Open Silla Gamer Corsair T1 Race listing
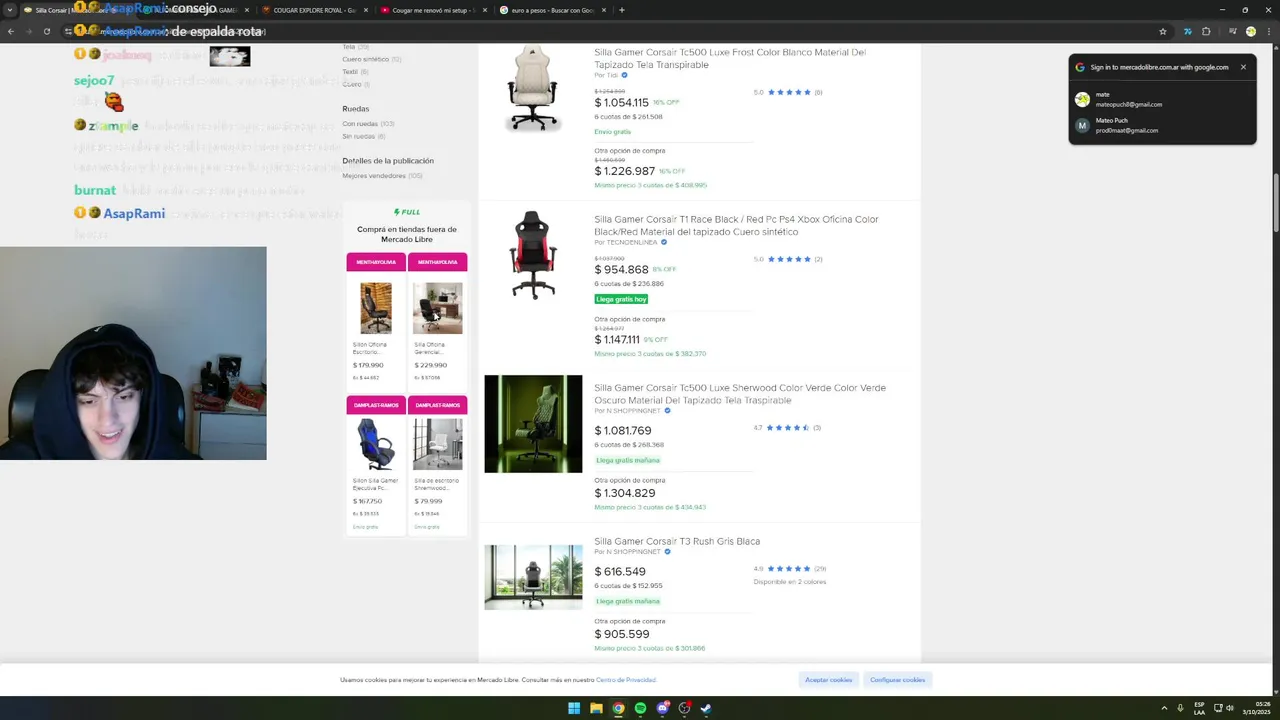The height and width of the screenshot is (720, 1280). [x=736, y=225]
